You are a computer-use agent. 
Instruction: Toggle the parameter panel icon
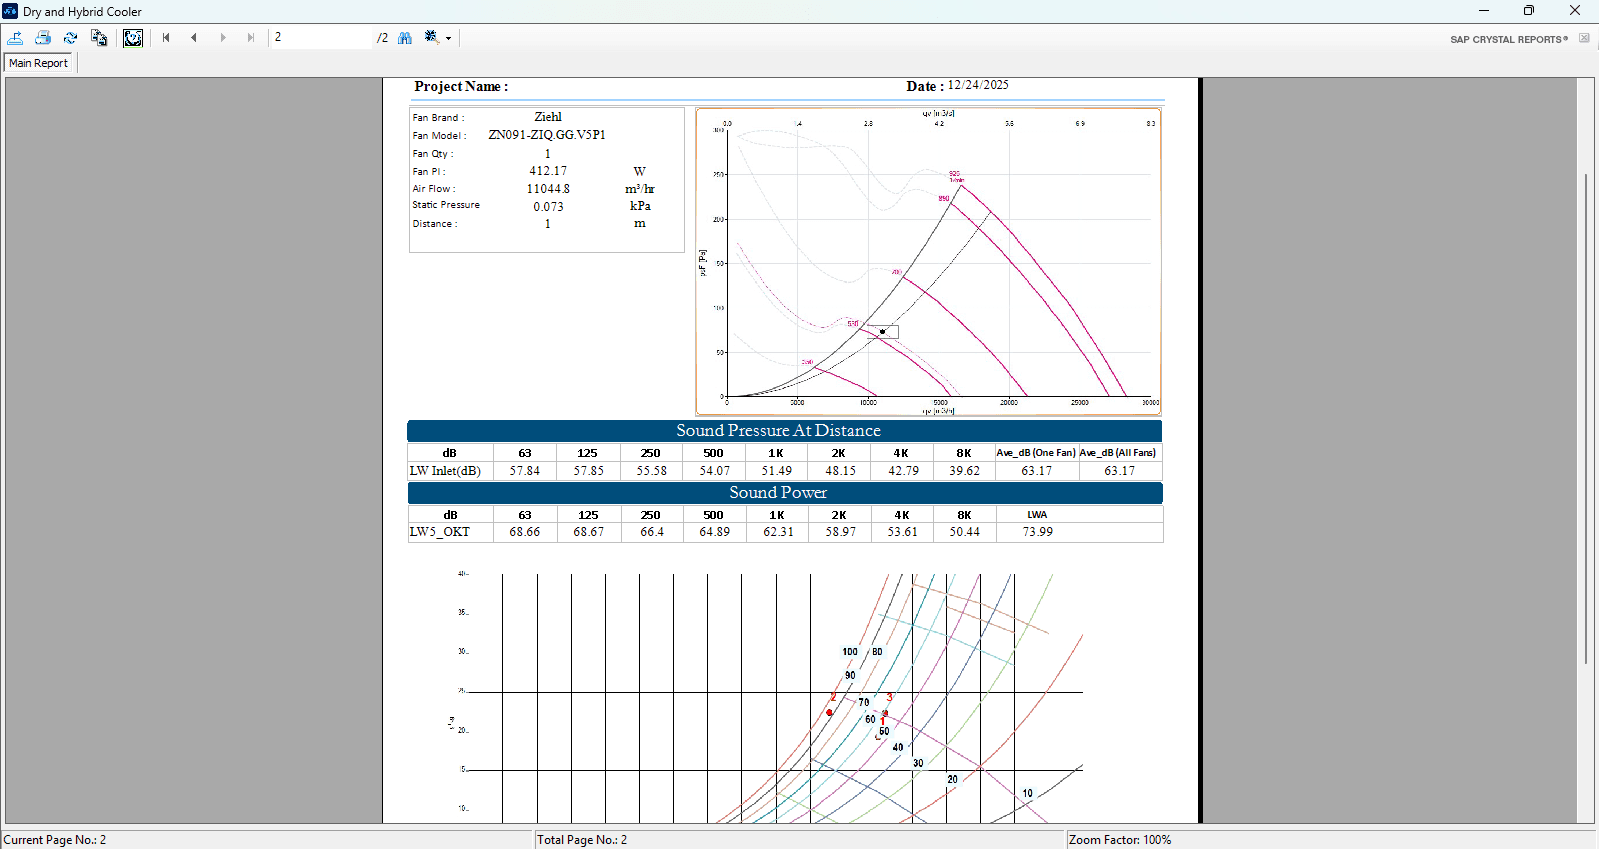coord(133,38)
